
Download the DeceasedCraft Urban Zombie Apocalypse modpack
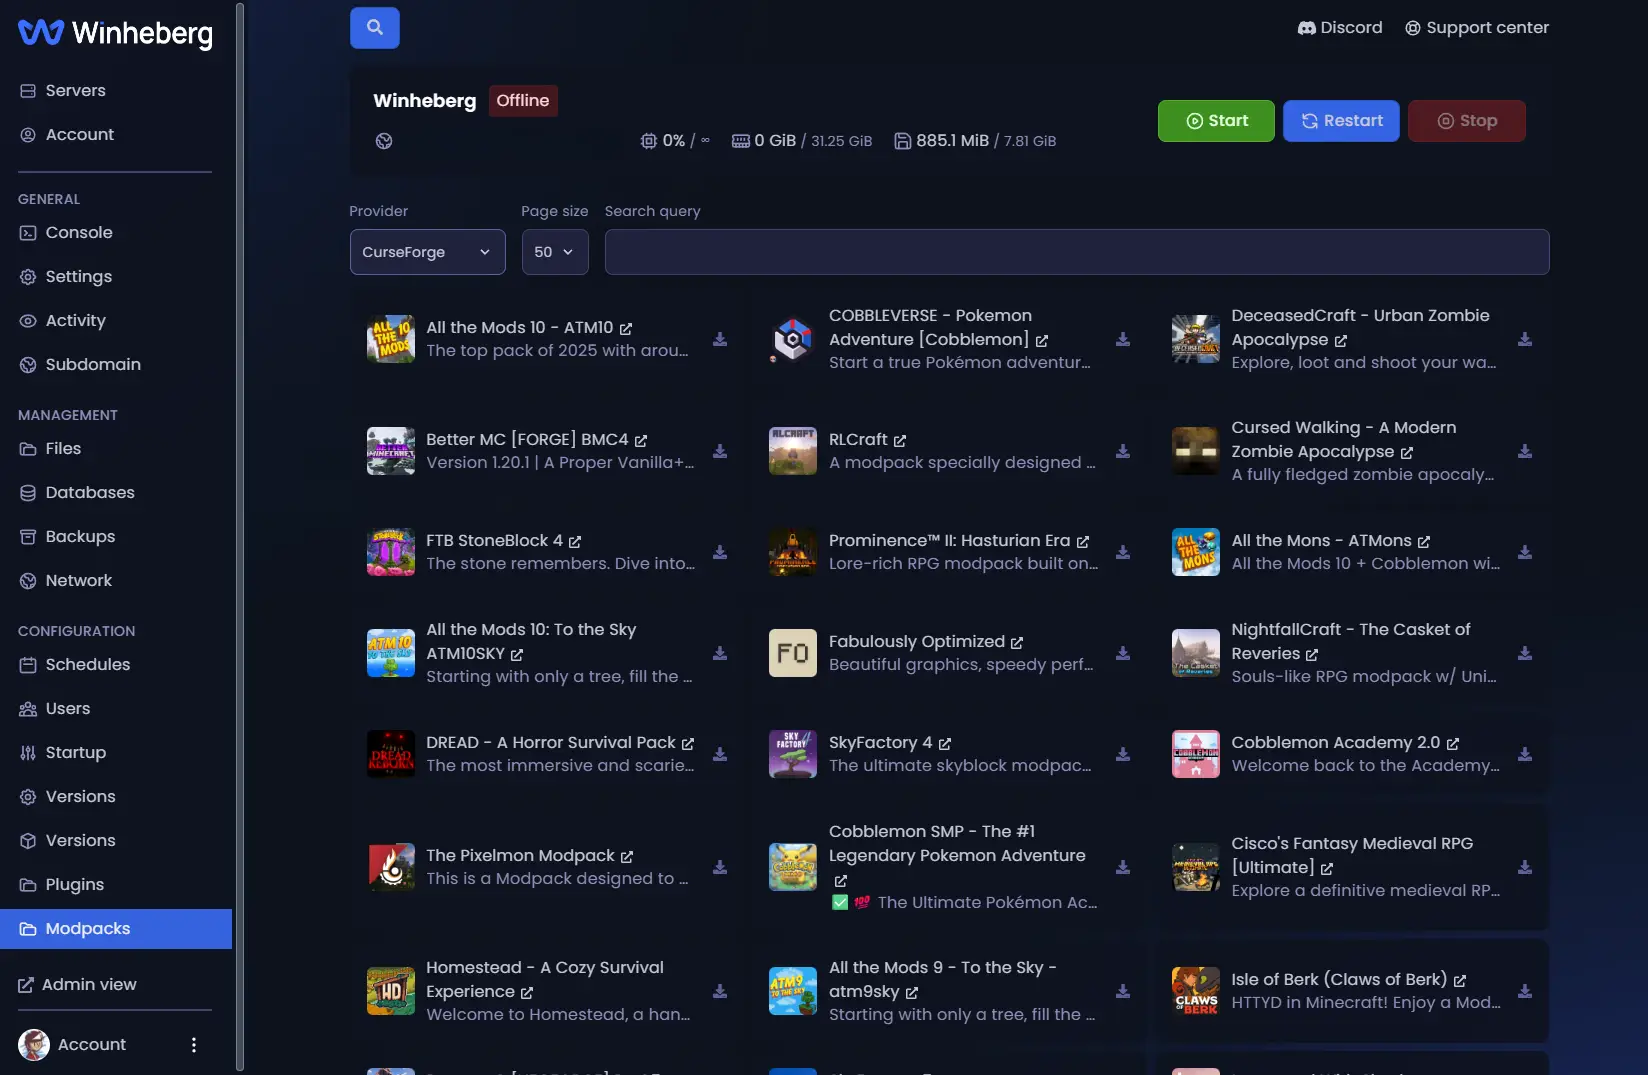(x=1525, y=339)
